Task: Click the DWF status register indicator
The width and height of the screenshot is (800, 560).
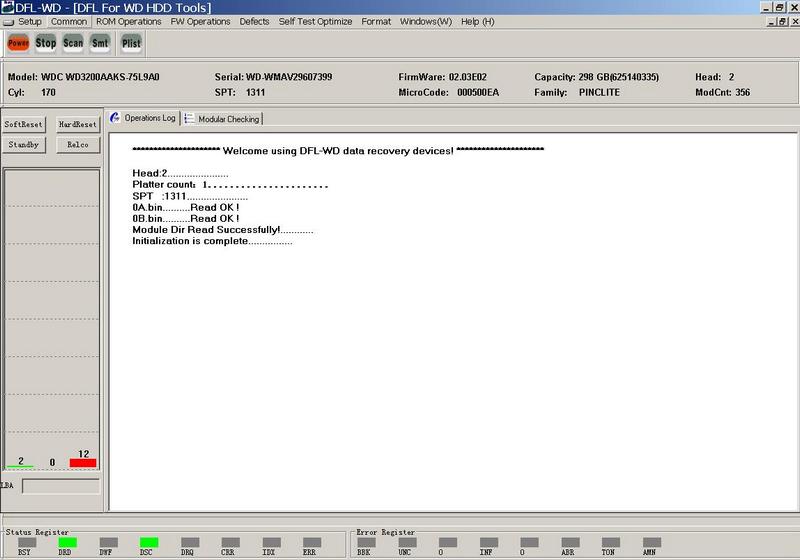Action: coord(109,542)
